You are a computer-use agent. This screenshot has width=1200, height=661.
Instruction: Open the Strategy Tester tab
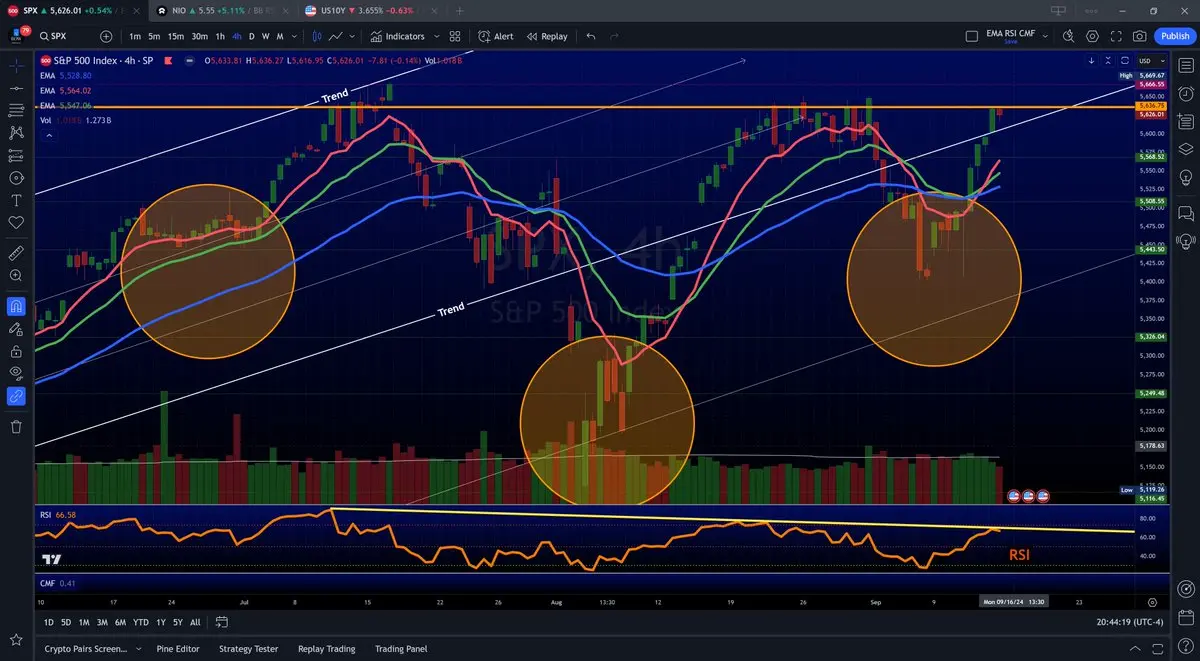(248, 649)
